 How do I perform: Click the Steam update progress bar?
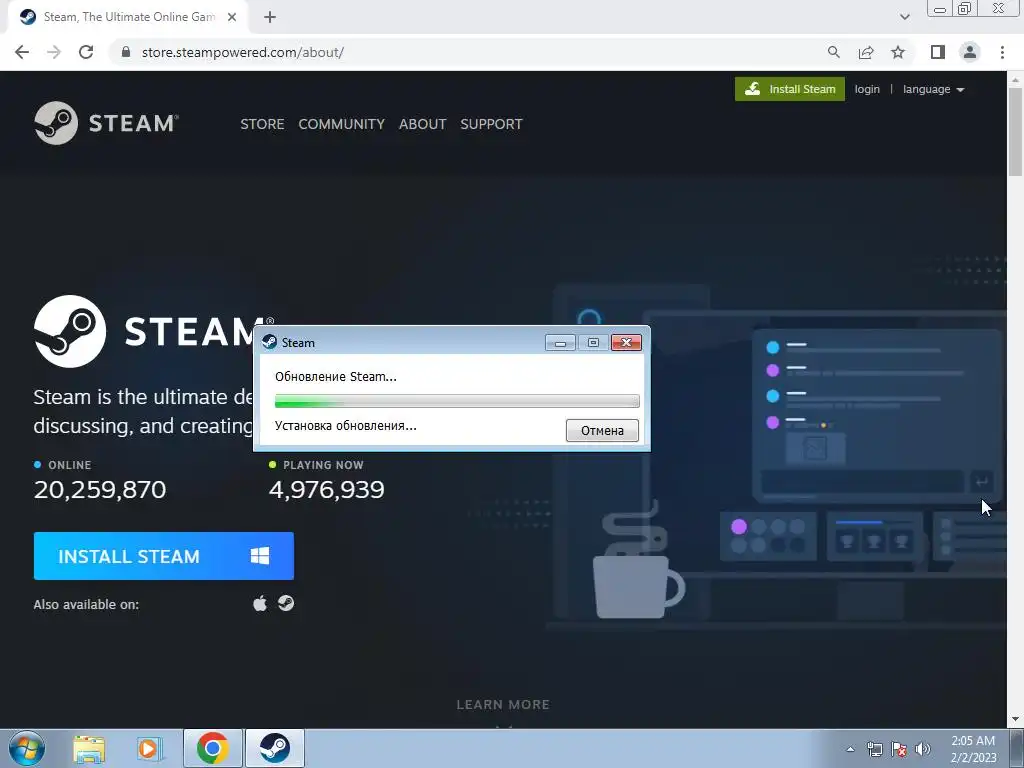[457, 401]
